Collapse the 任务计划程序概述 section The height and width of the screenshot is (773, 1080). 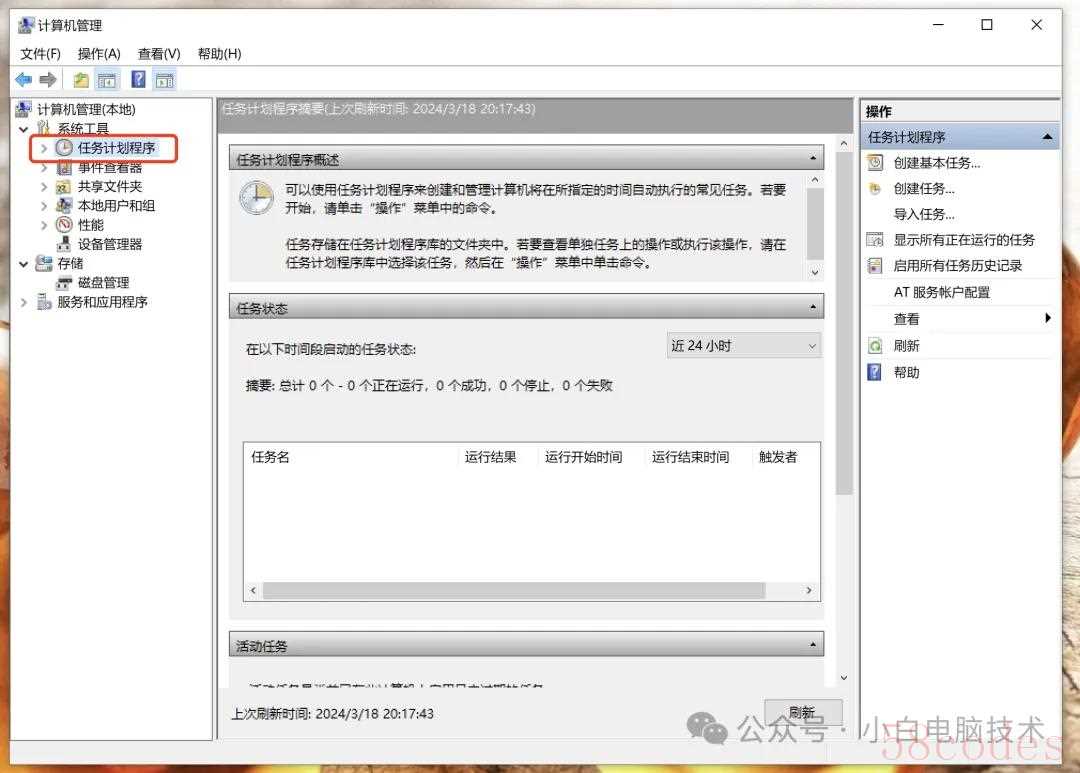[x=813, y=159]
